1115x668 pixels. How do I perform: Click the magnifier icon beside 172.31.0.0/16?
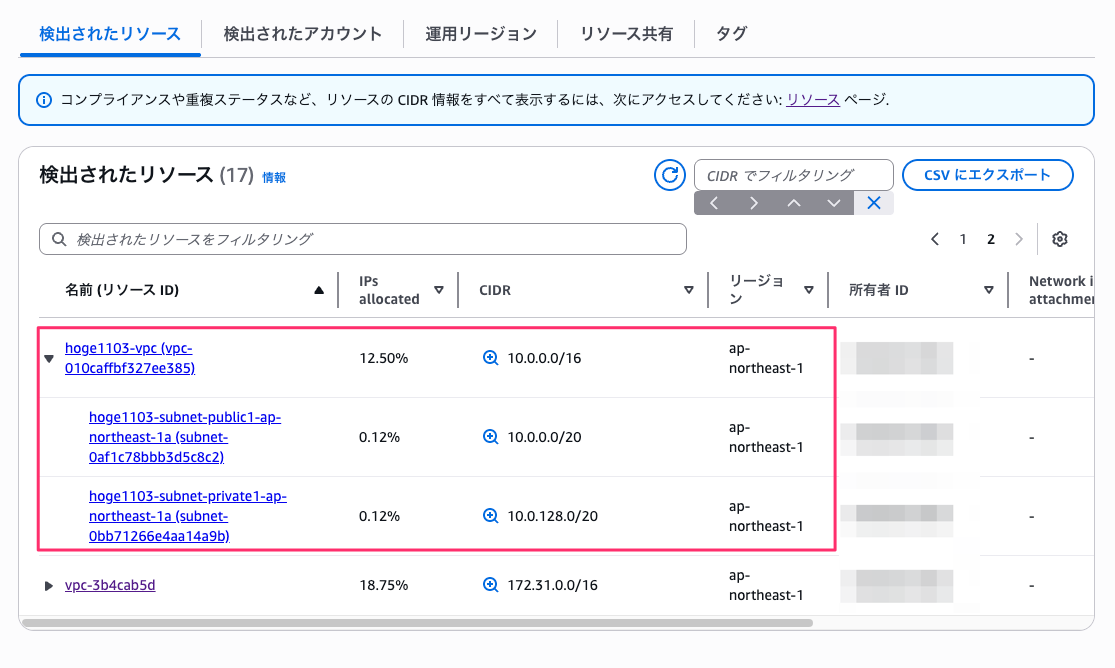[490, 585]
